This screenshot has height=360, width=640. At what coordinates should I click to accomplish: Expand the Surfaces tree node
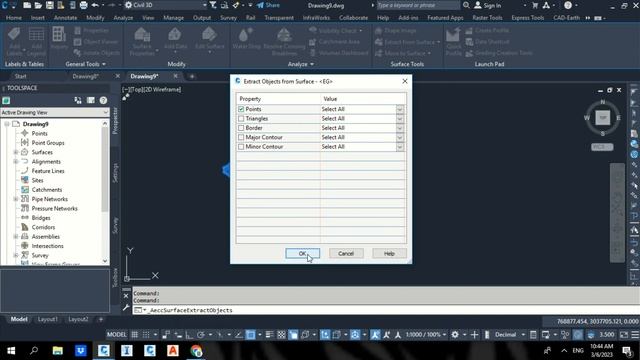[x=16, y=152]
